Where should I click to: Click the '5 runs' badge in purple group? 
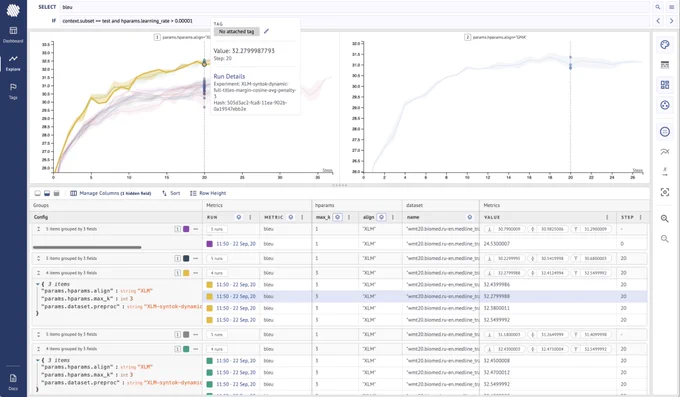(217, 229)
